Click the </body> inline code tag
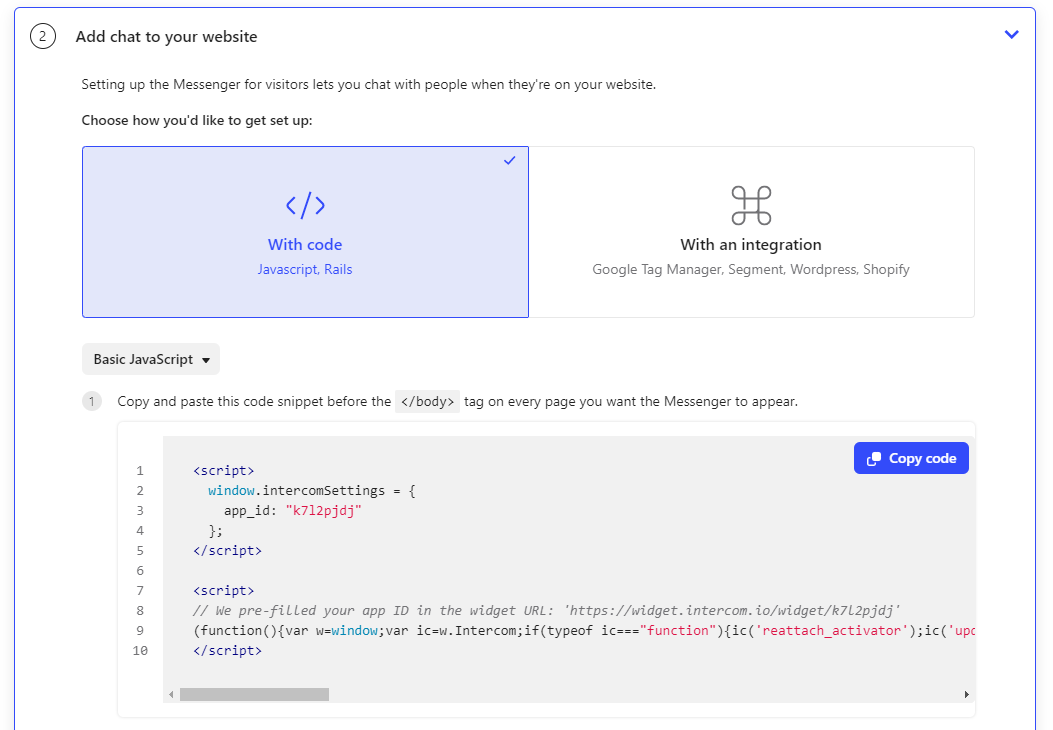 427,402
